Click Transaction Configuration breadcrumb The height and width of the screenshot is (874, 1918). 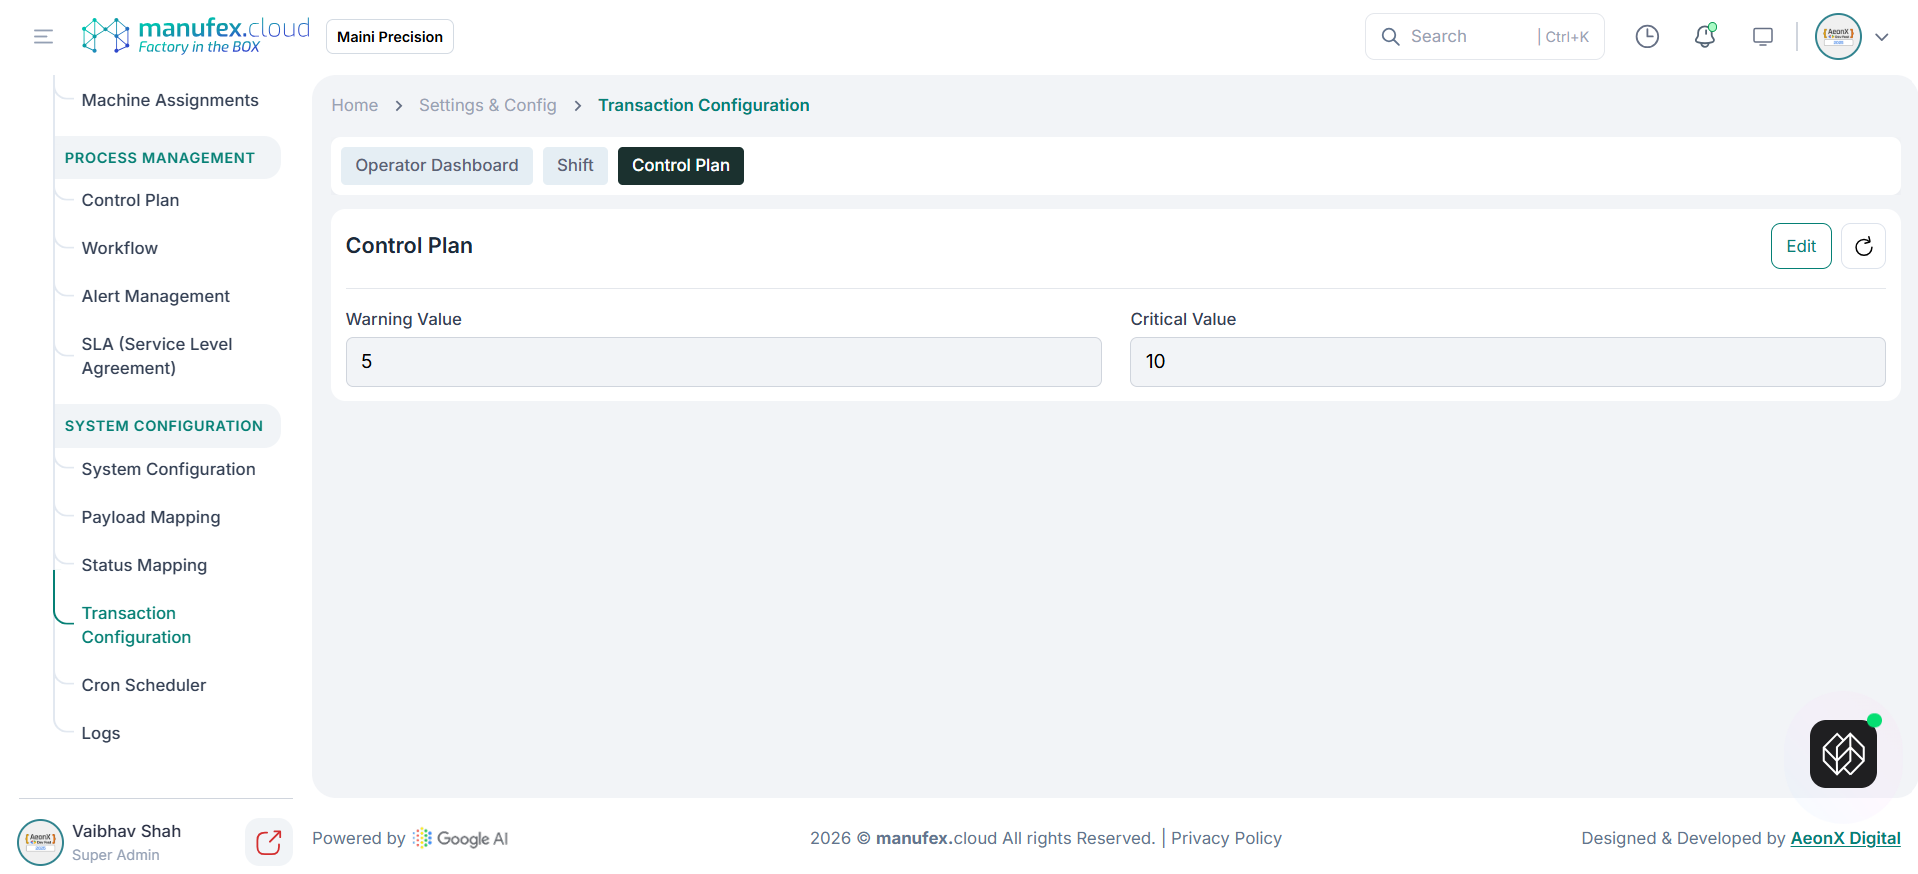coord(704,105)
